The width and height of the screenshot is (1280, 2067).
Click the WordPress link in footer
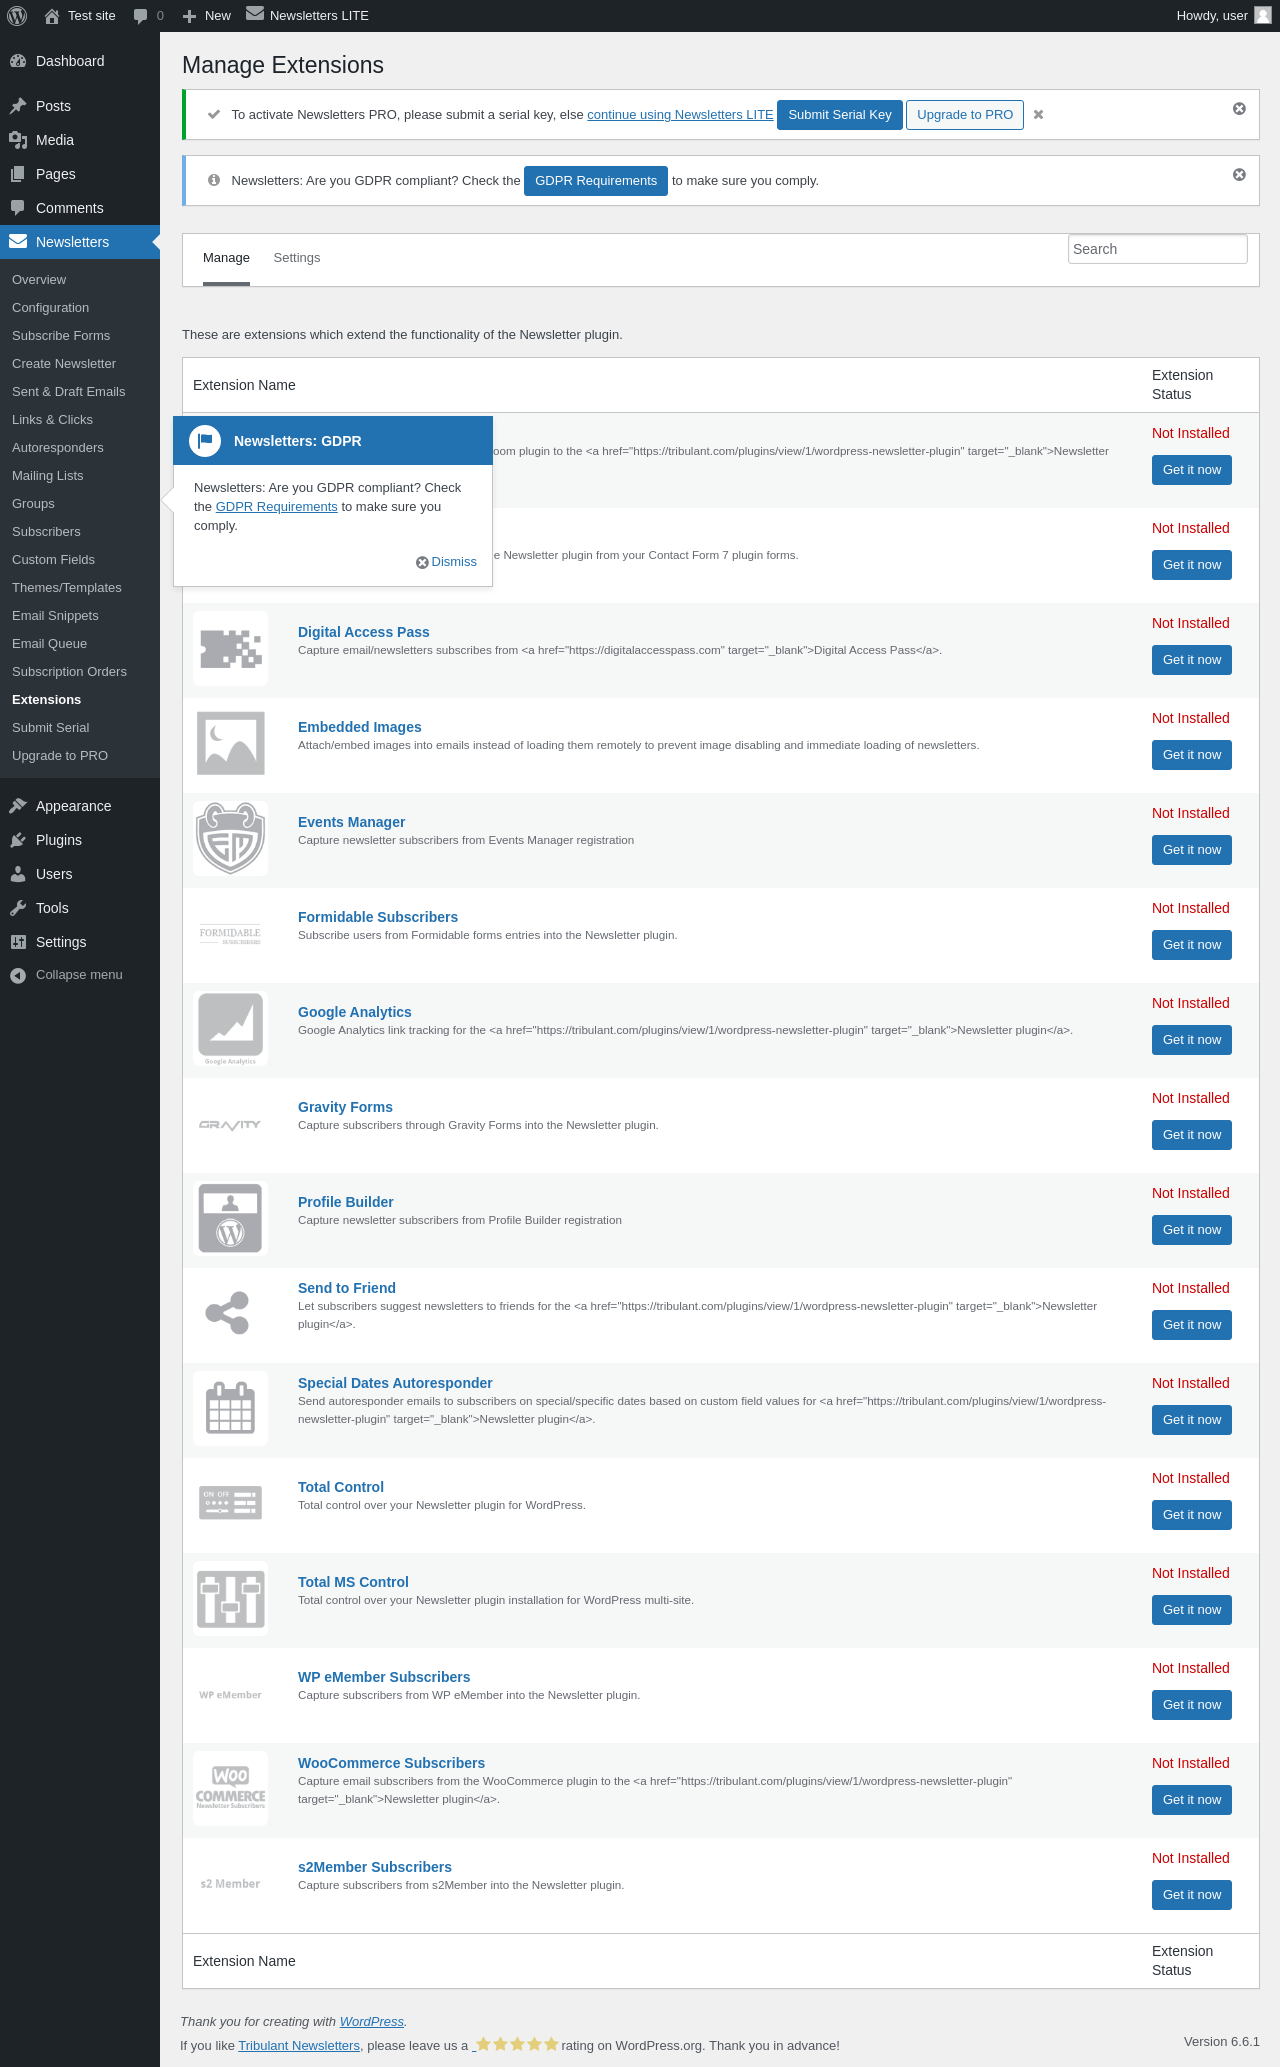point(372,2022)
